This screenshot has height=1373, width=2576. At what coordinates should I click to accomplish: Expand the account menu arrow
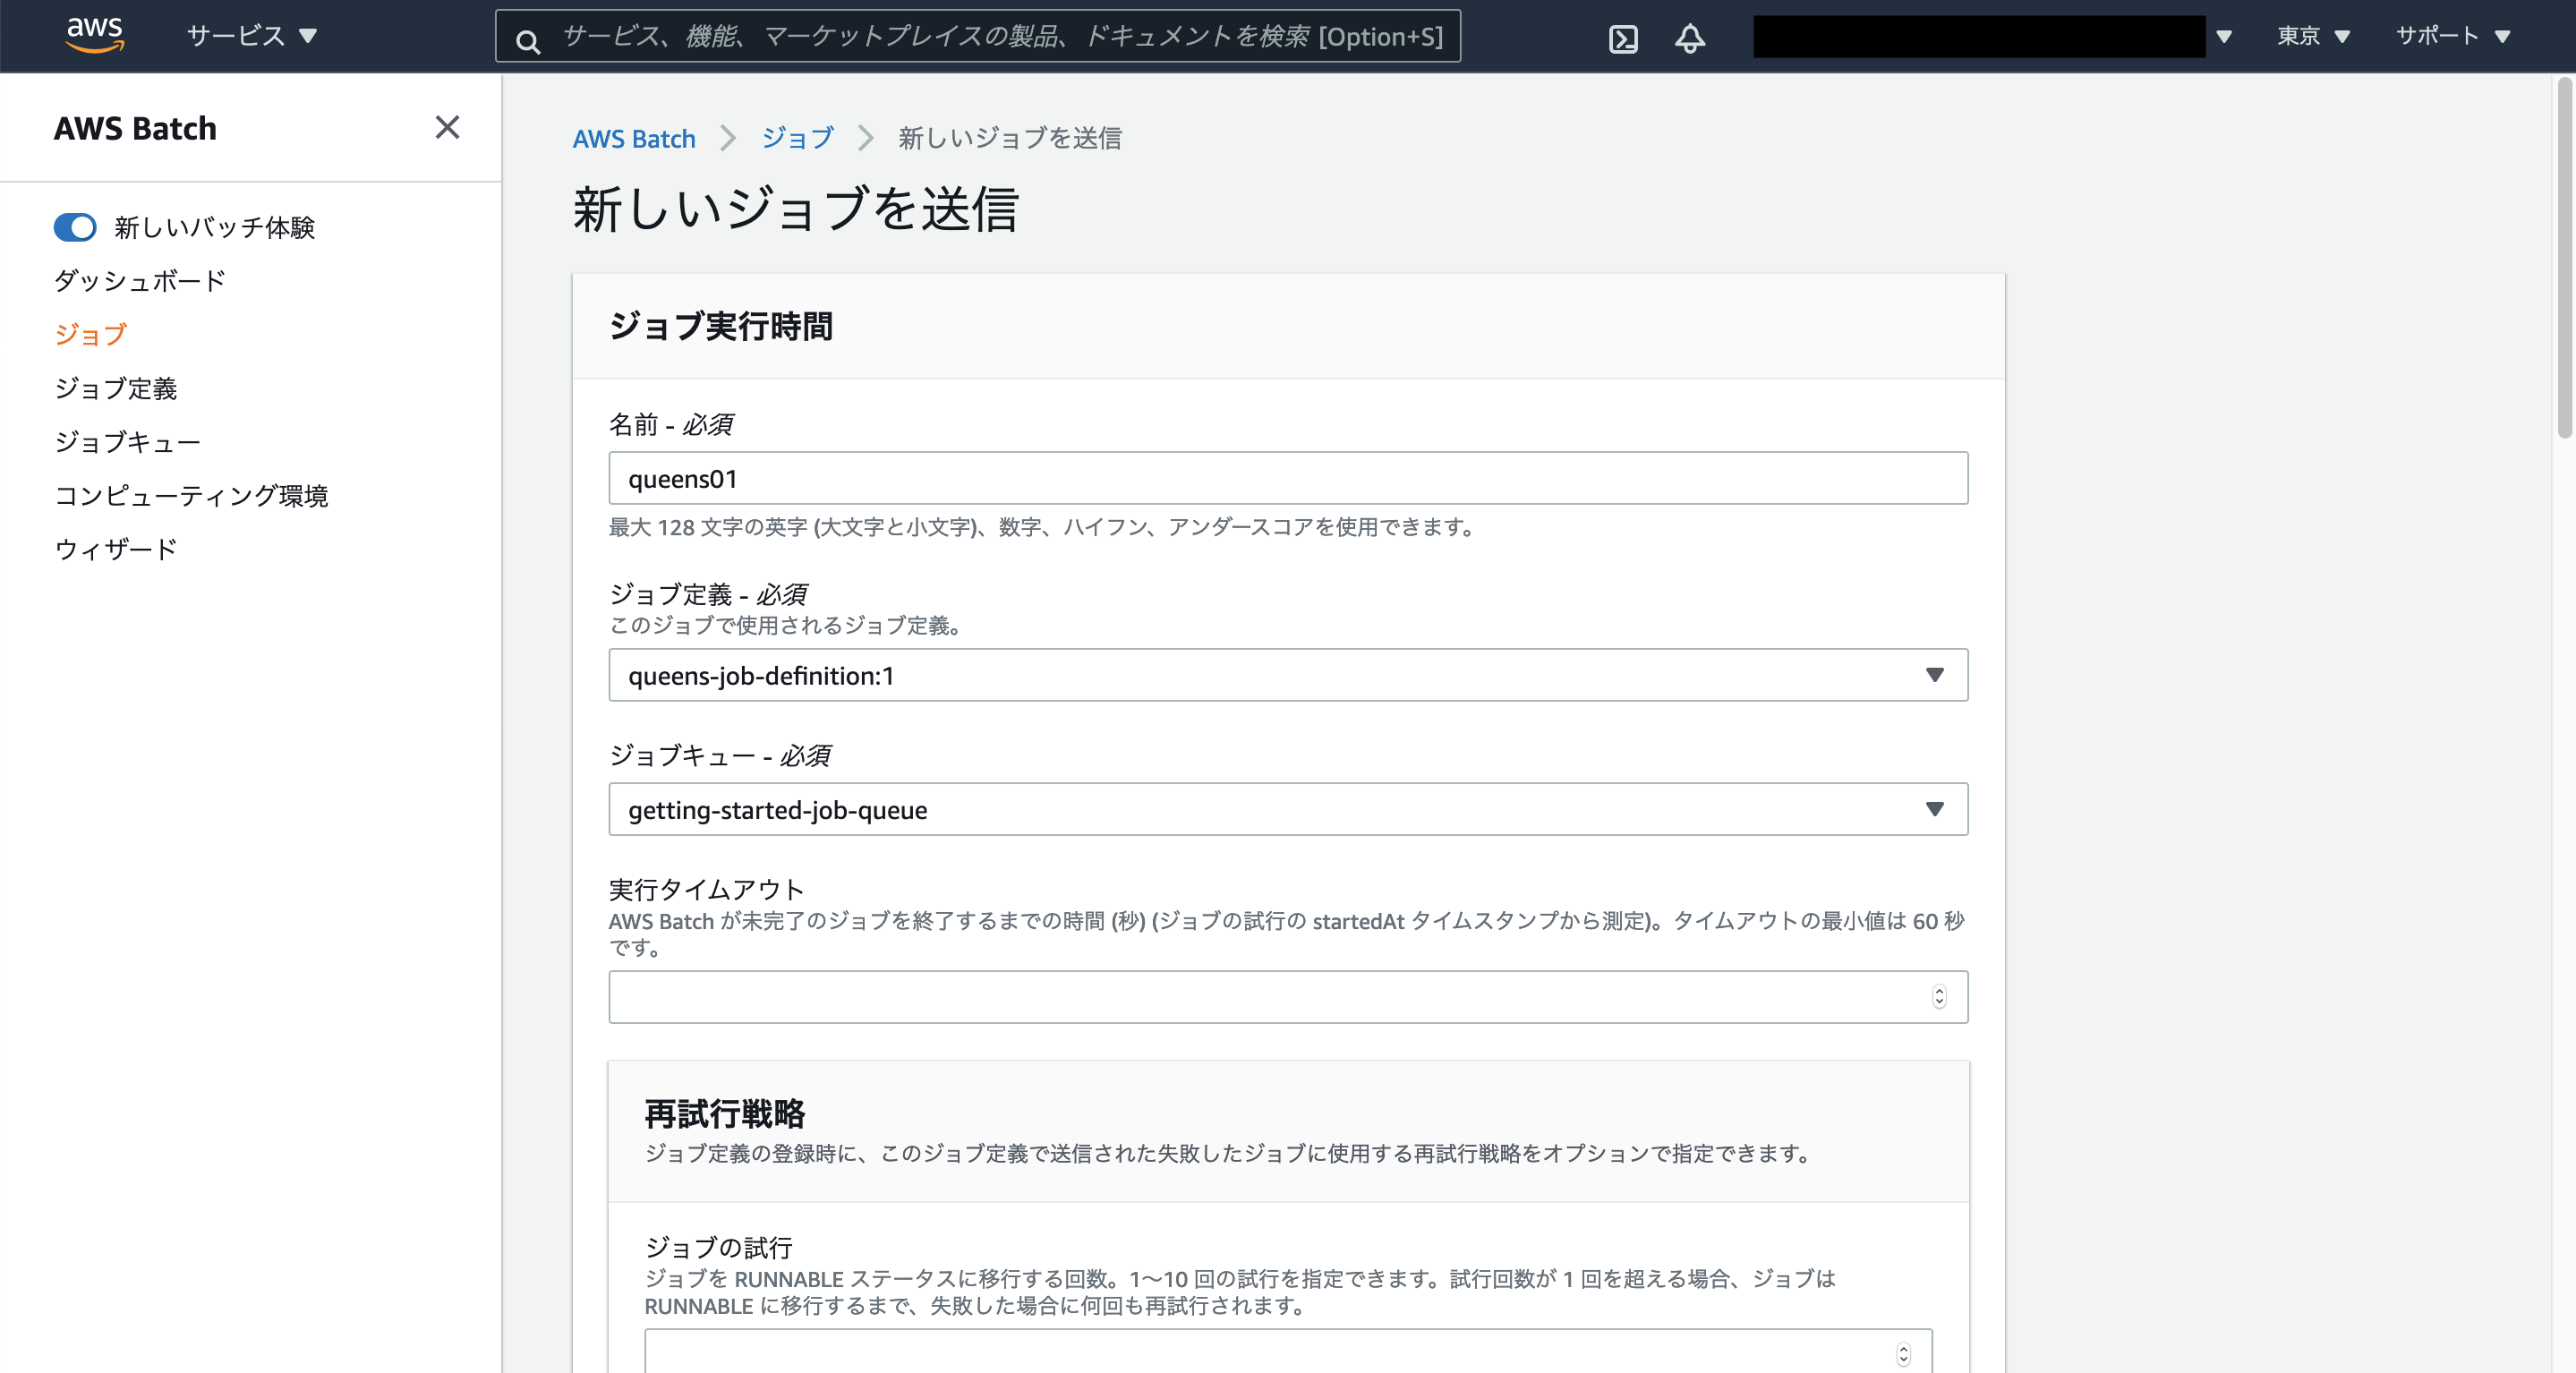click(2224, 37)
